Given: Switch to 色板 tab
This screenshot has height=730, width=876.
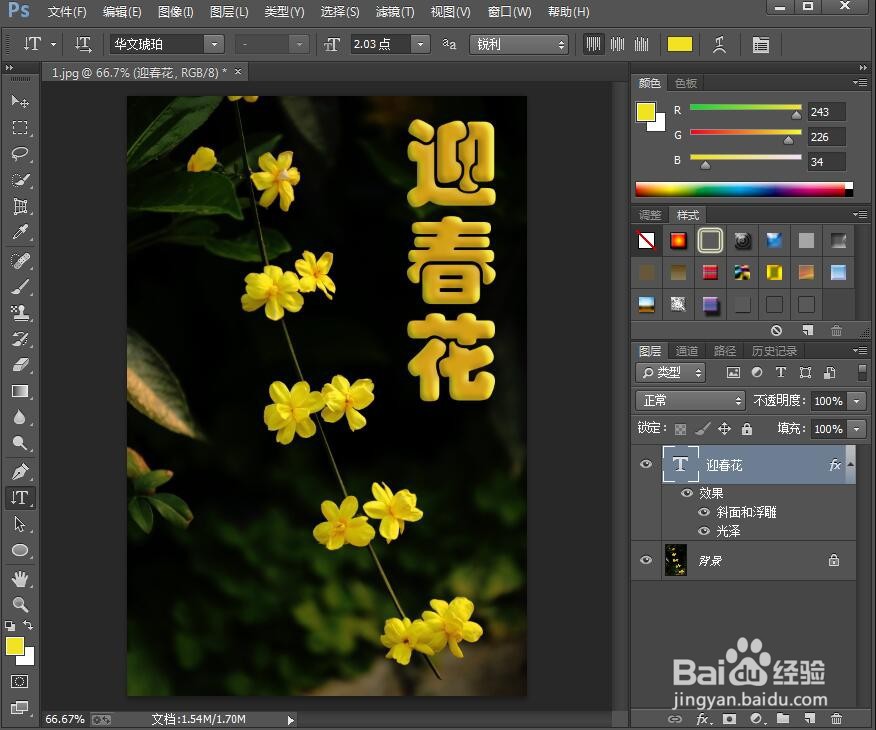Looking at the screenshot, I should click(x=685, y=83).
